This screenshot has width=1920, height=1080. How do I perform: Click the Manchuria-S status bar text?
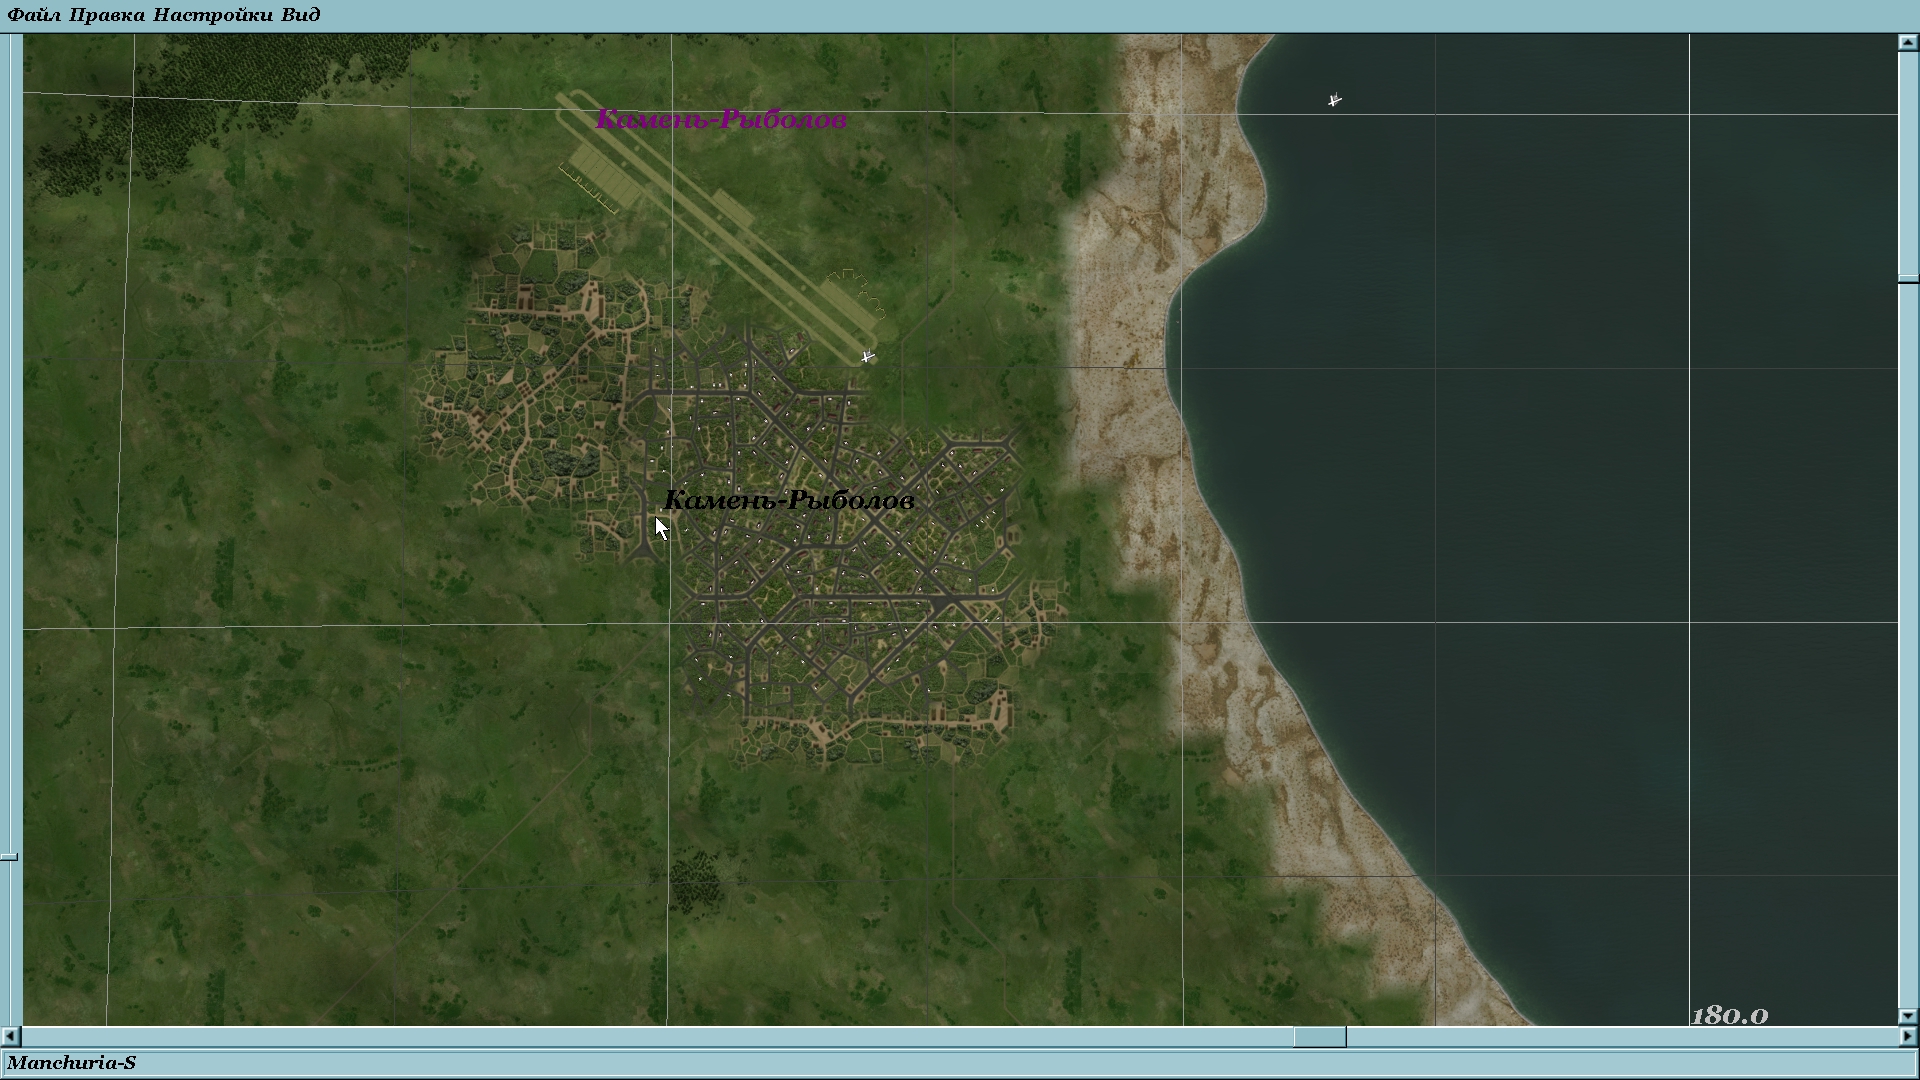(x=72, y=1063)
